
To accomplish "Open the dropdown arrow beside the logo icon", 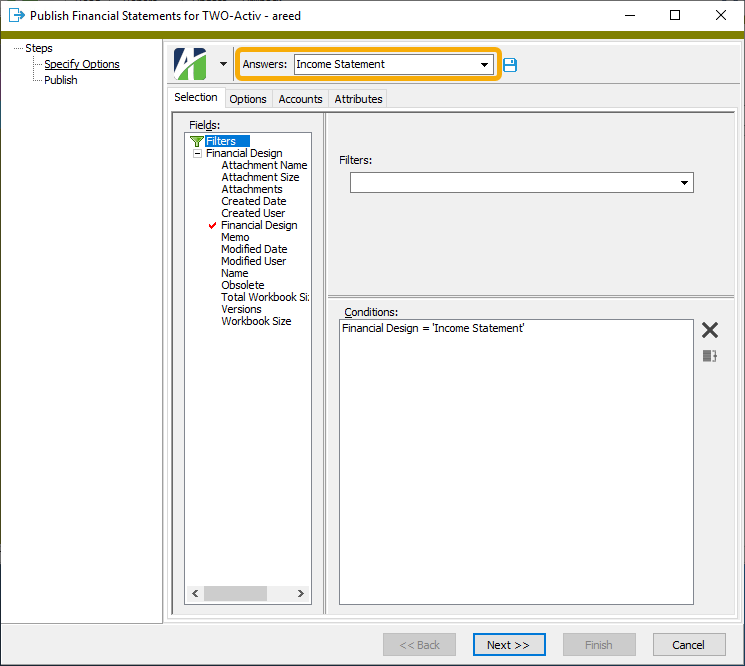I will click(x=223, y=64).
